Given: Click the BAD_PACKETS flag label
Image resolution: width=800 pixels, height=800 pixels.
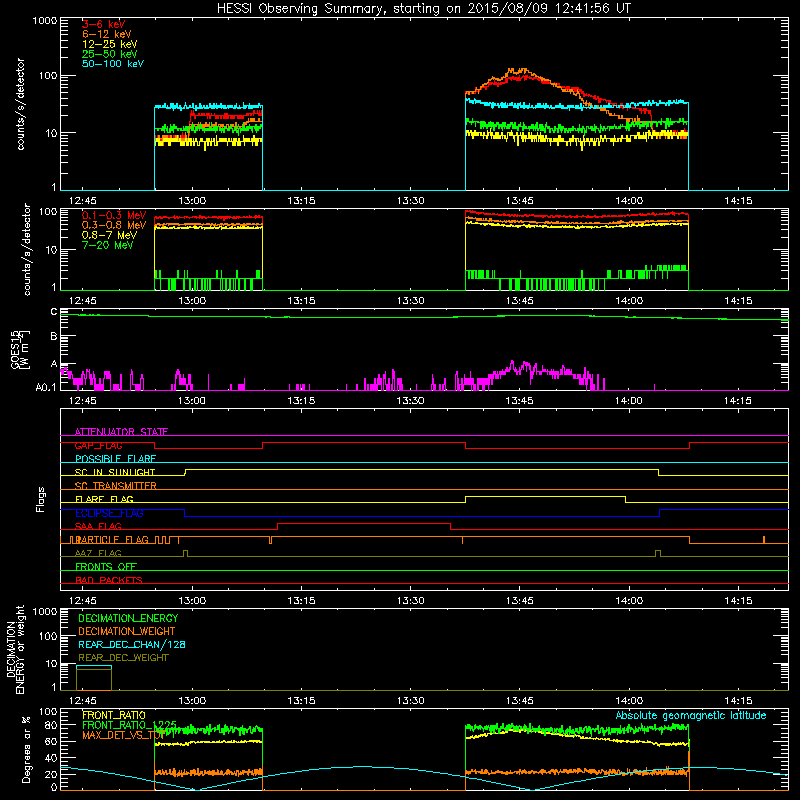Looking at the screenshot, I should (109, 580).
